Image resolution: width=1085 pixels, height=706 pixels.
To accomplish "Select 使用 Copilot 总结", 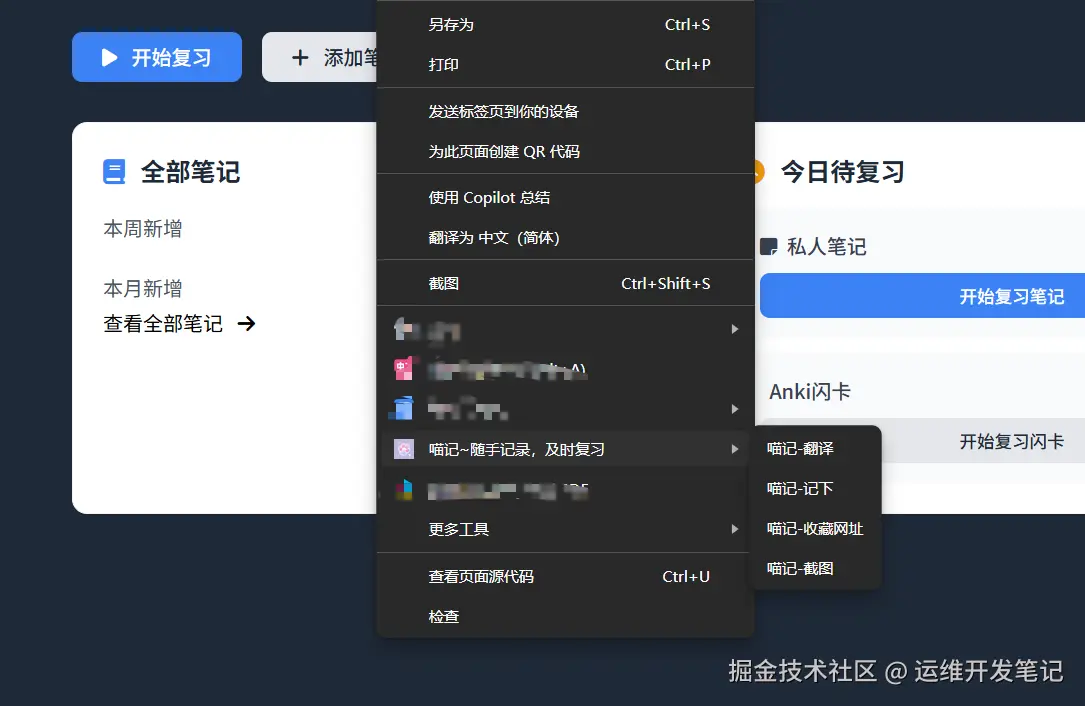I will (565, 198).
